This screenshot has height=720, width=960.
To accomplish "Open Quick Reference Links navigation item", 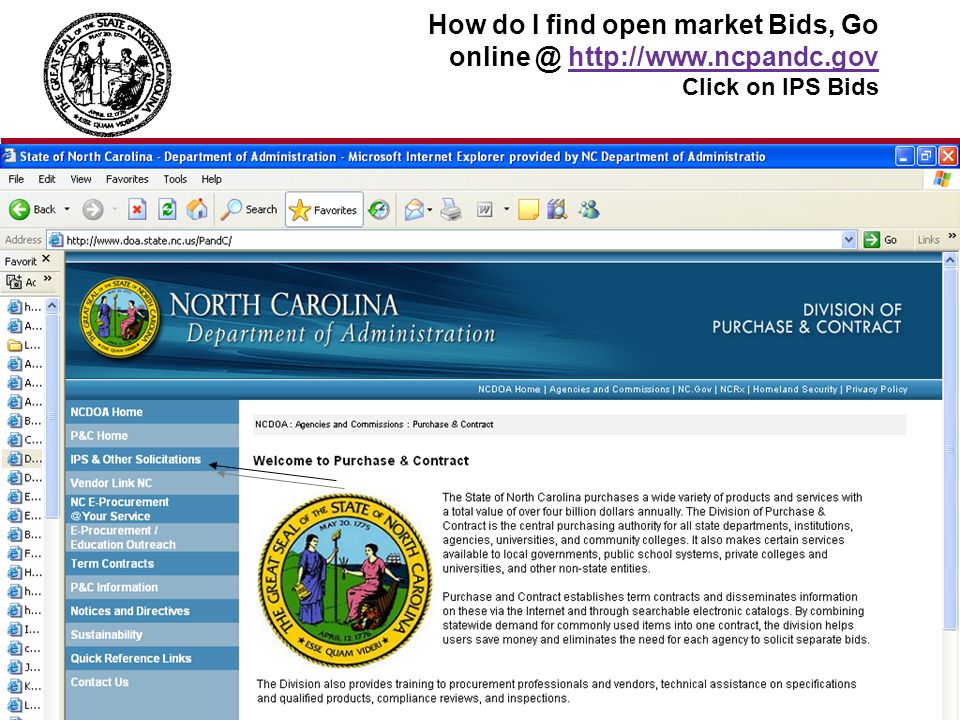I will coord(131,658).
